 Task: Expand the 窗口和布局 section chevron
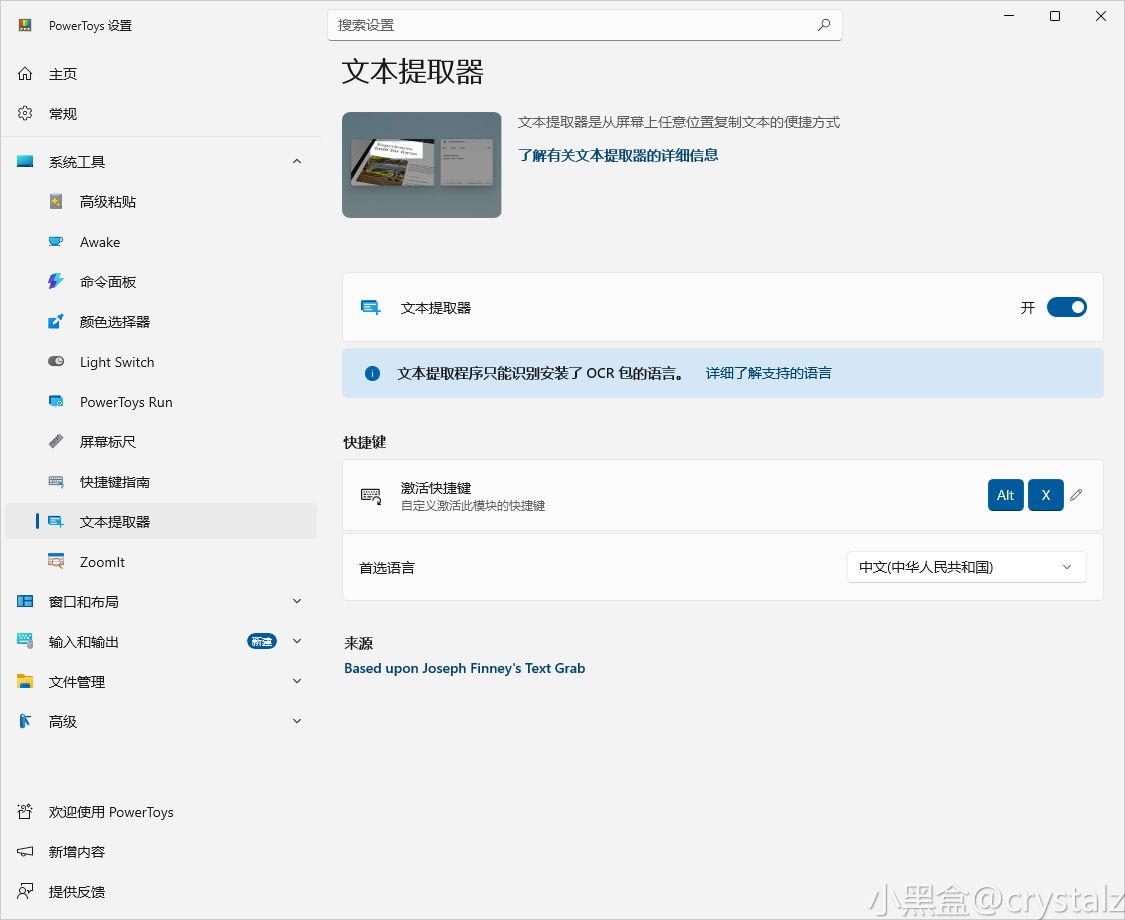297,601
